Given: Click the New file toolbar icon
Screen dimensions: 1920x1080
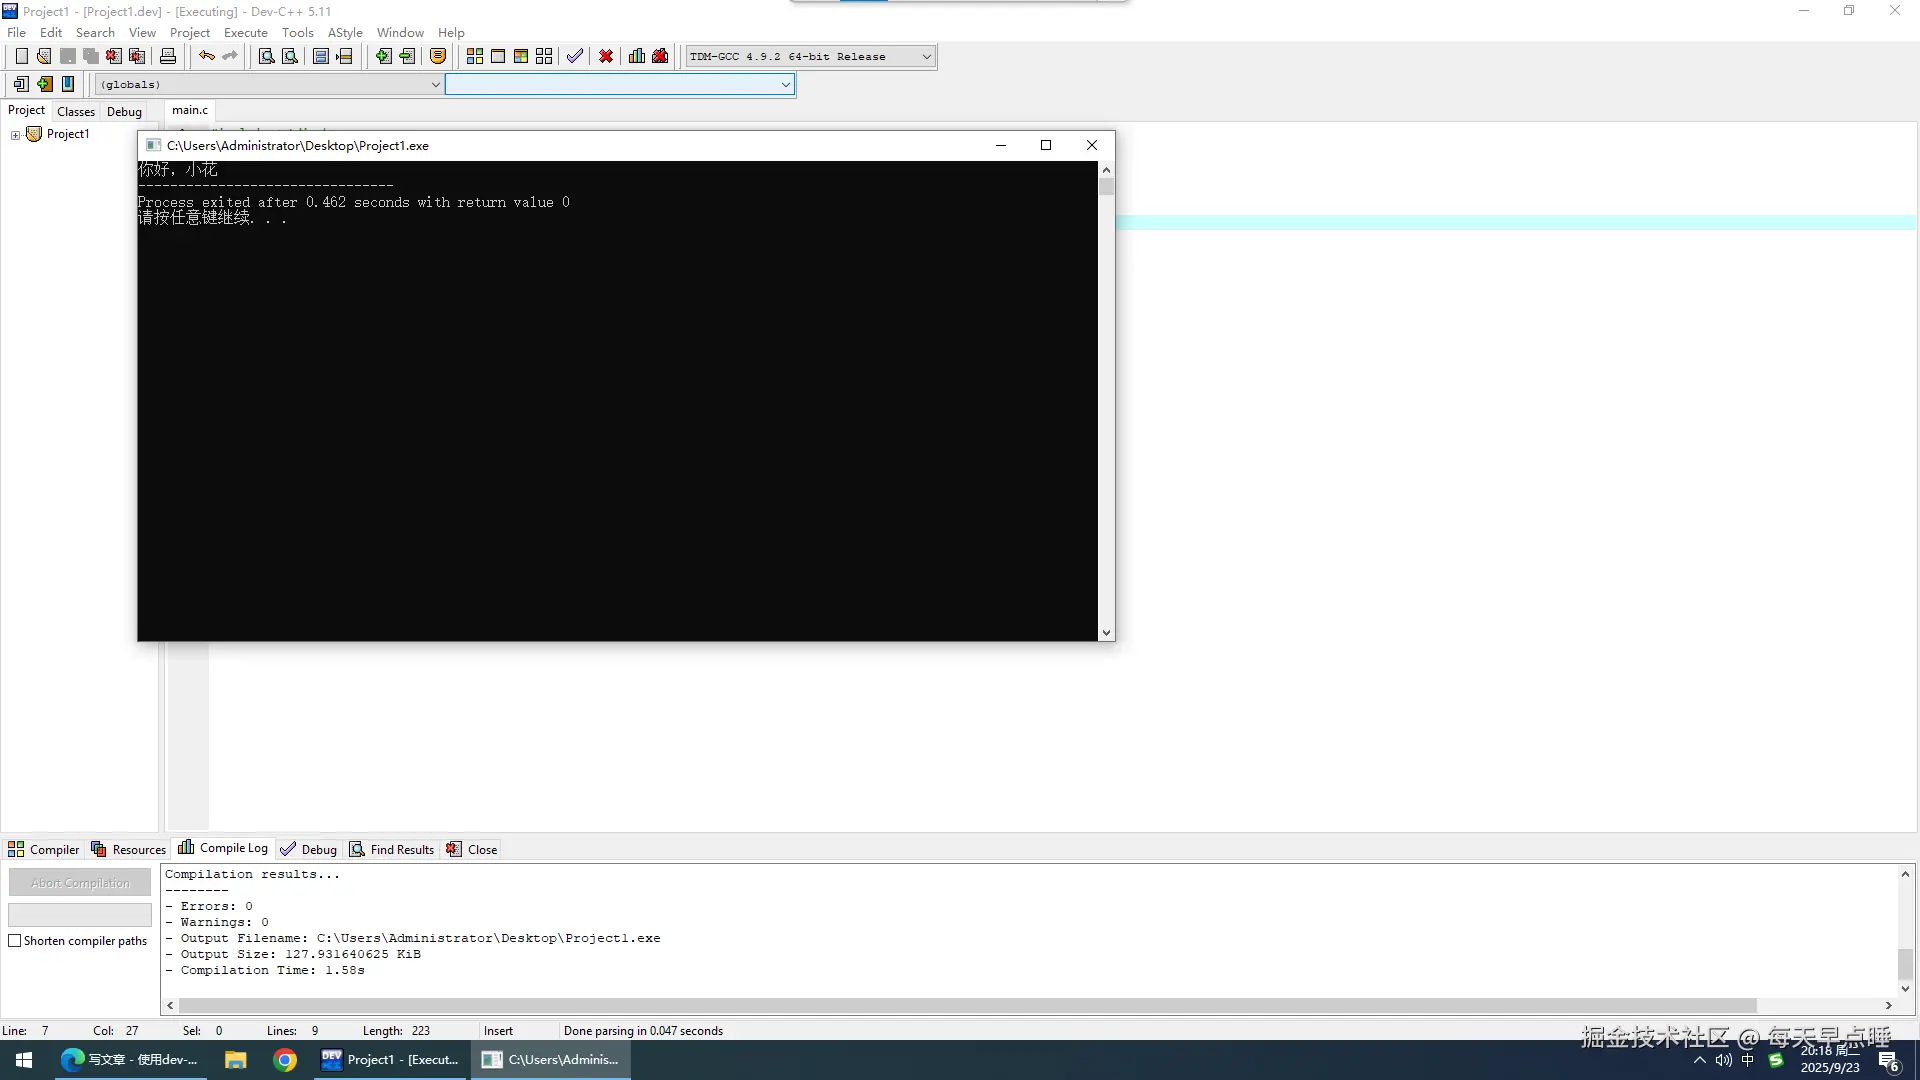Looking at the screenshot, I should click(21, 56).
